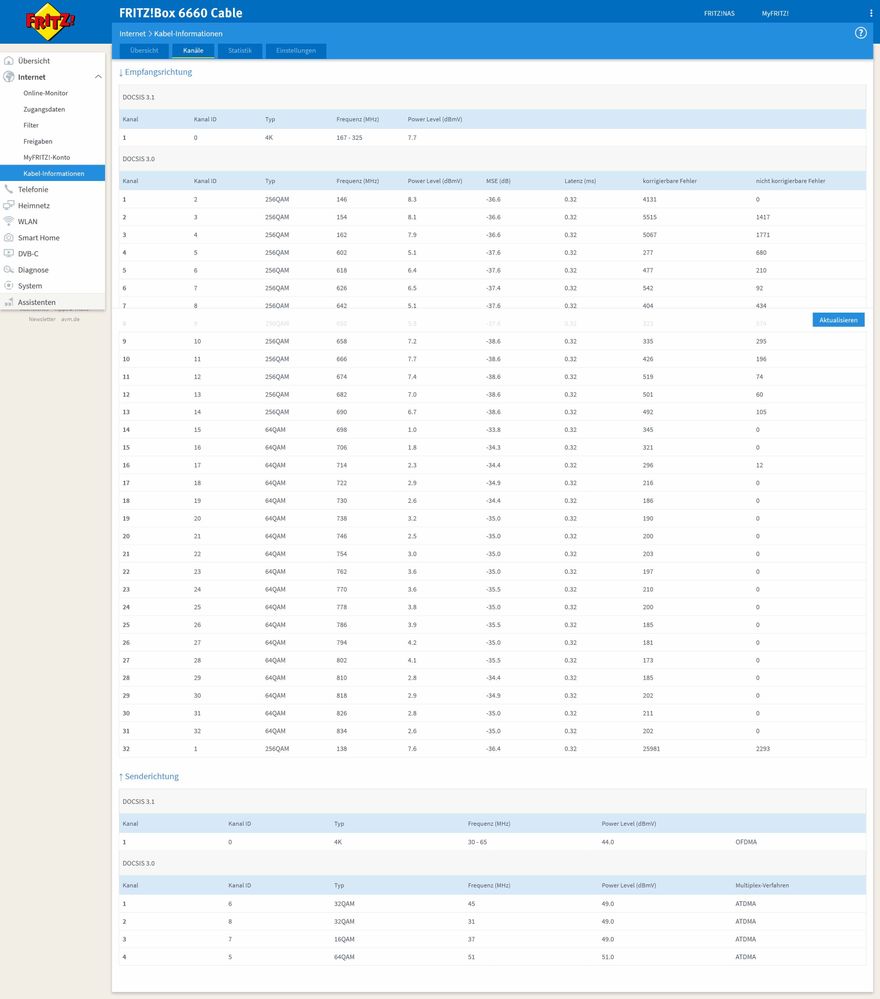
Task: Click the Diagnose icon in sidebar
Action: click(9, 270)
